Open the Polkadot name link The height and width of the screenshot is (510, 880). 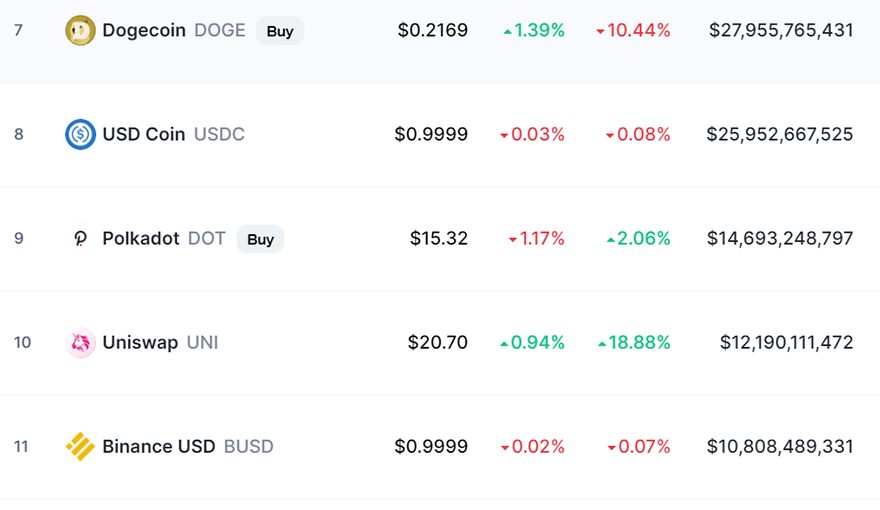[141, 238]
